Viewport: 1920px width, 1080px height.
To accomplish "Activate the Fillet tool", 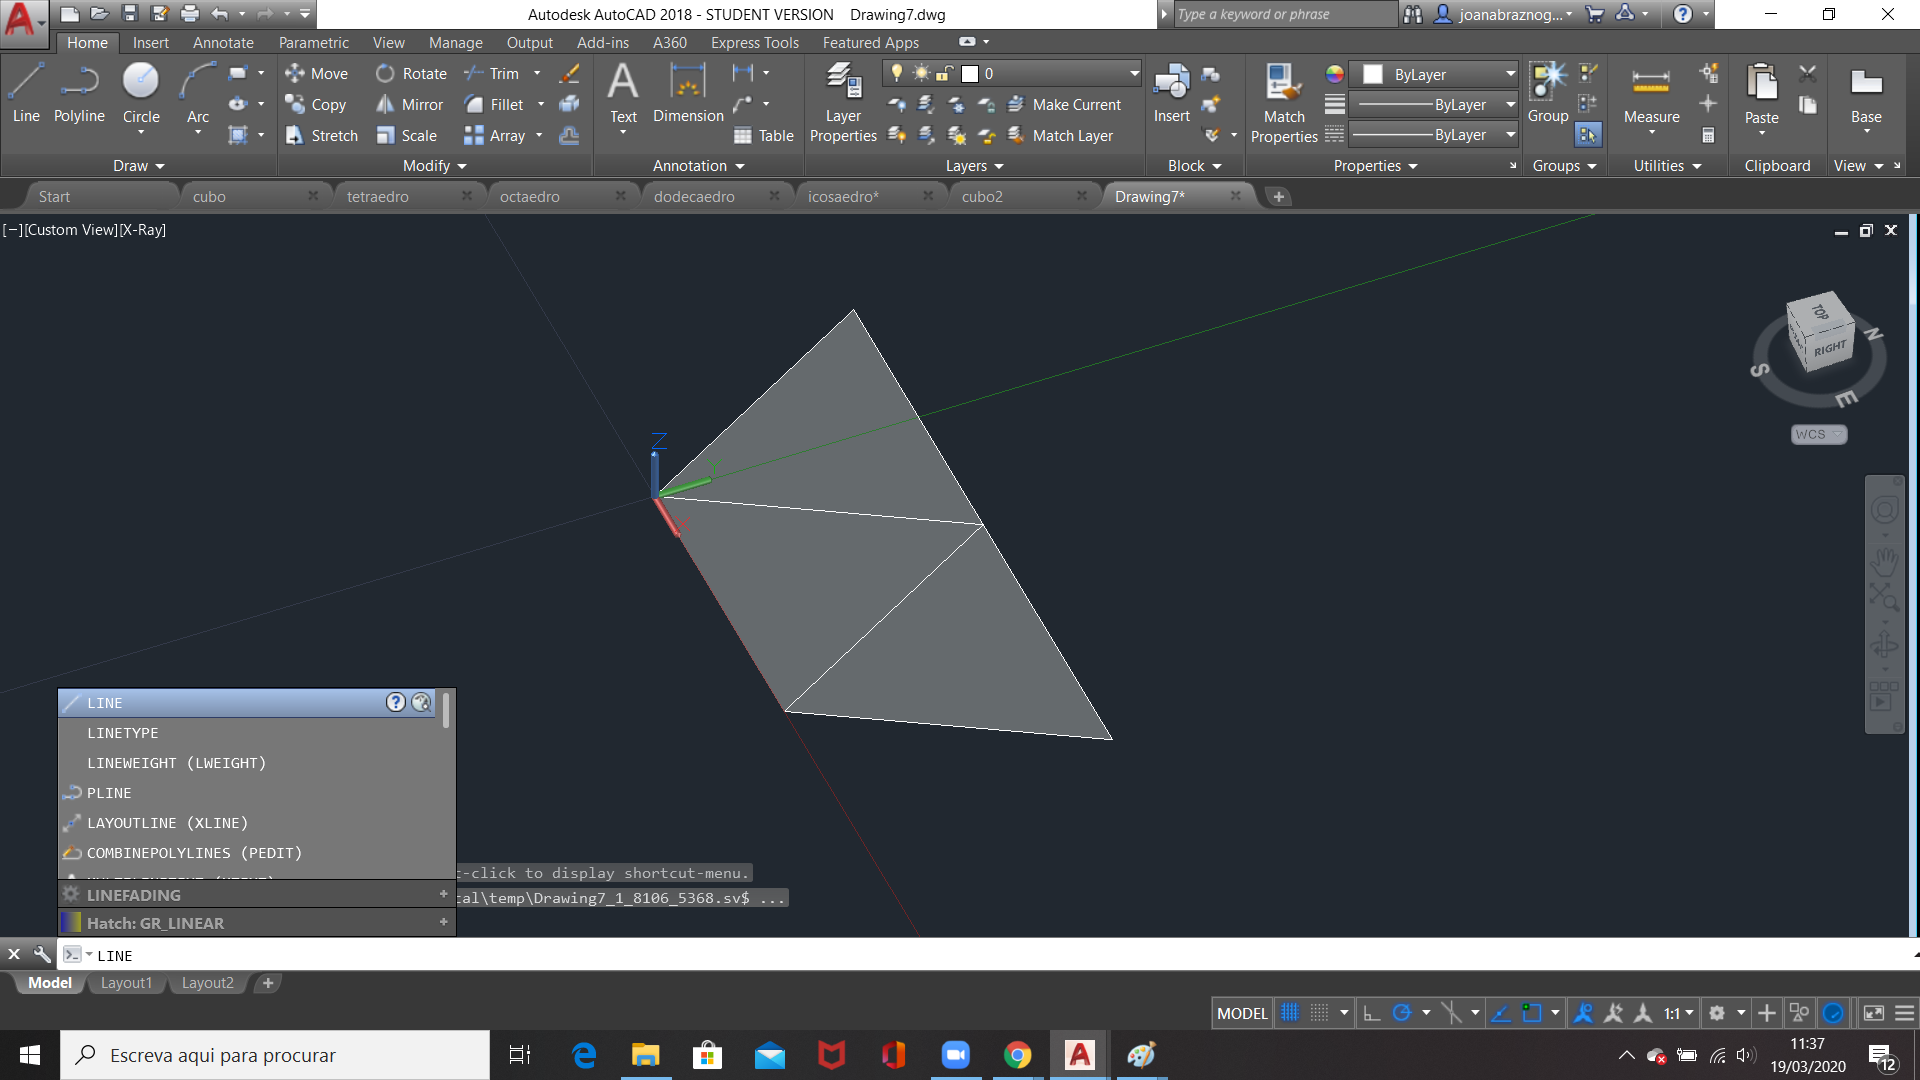I will coord(494,105).
